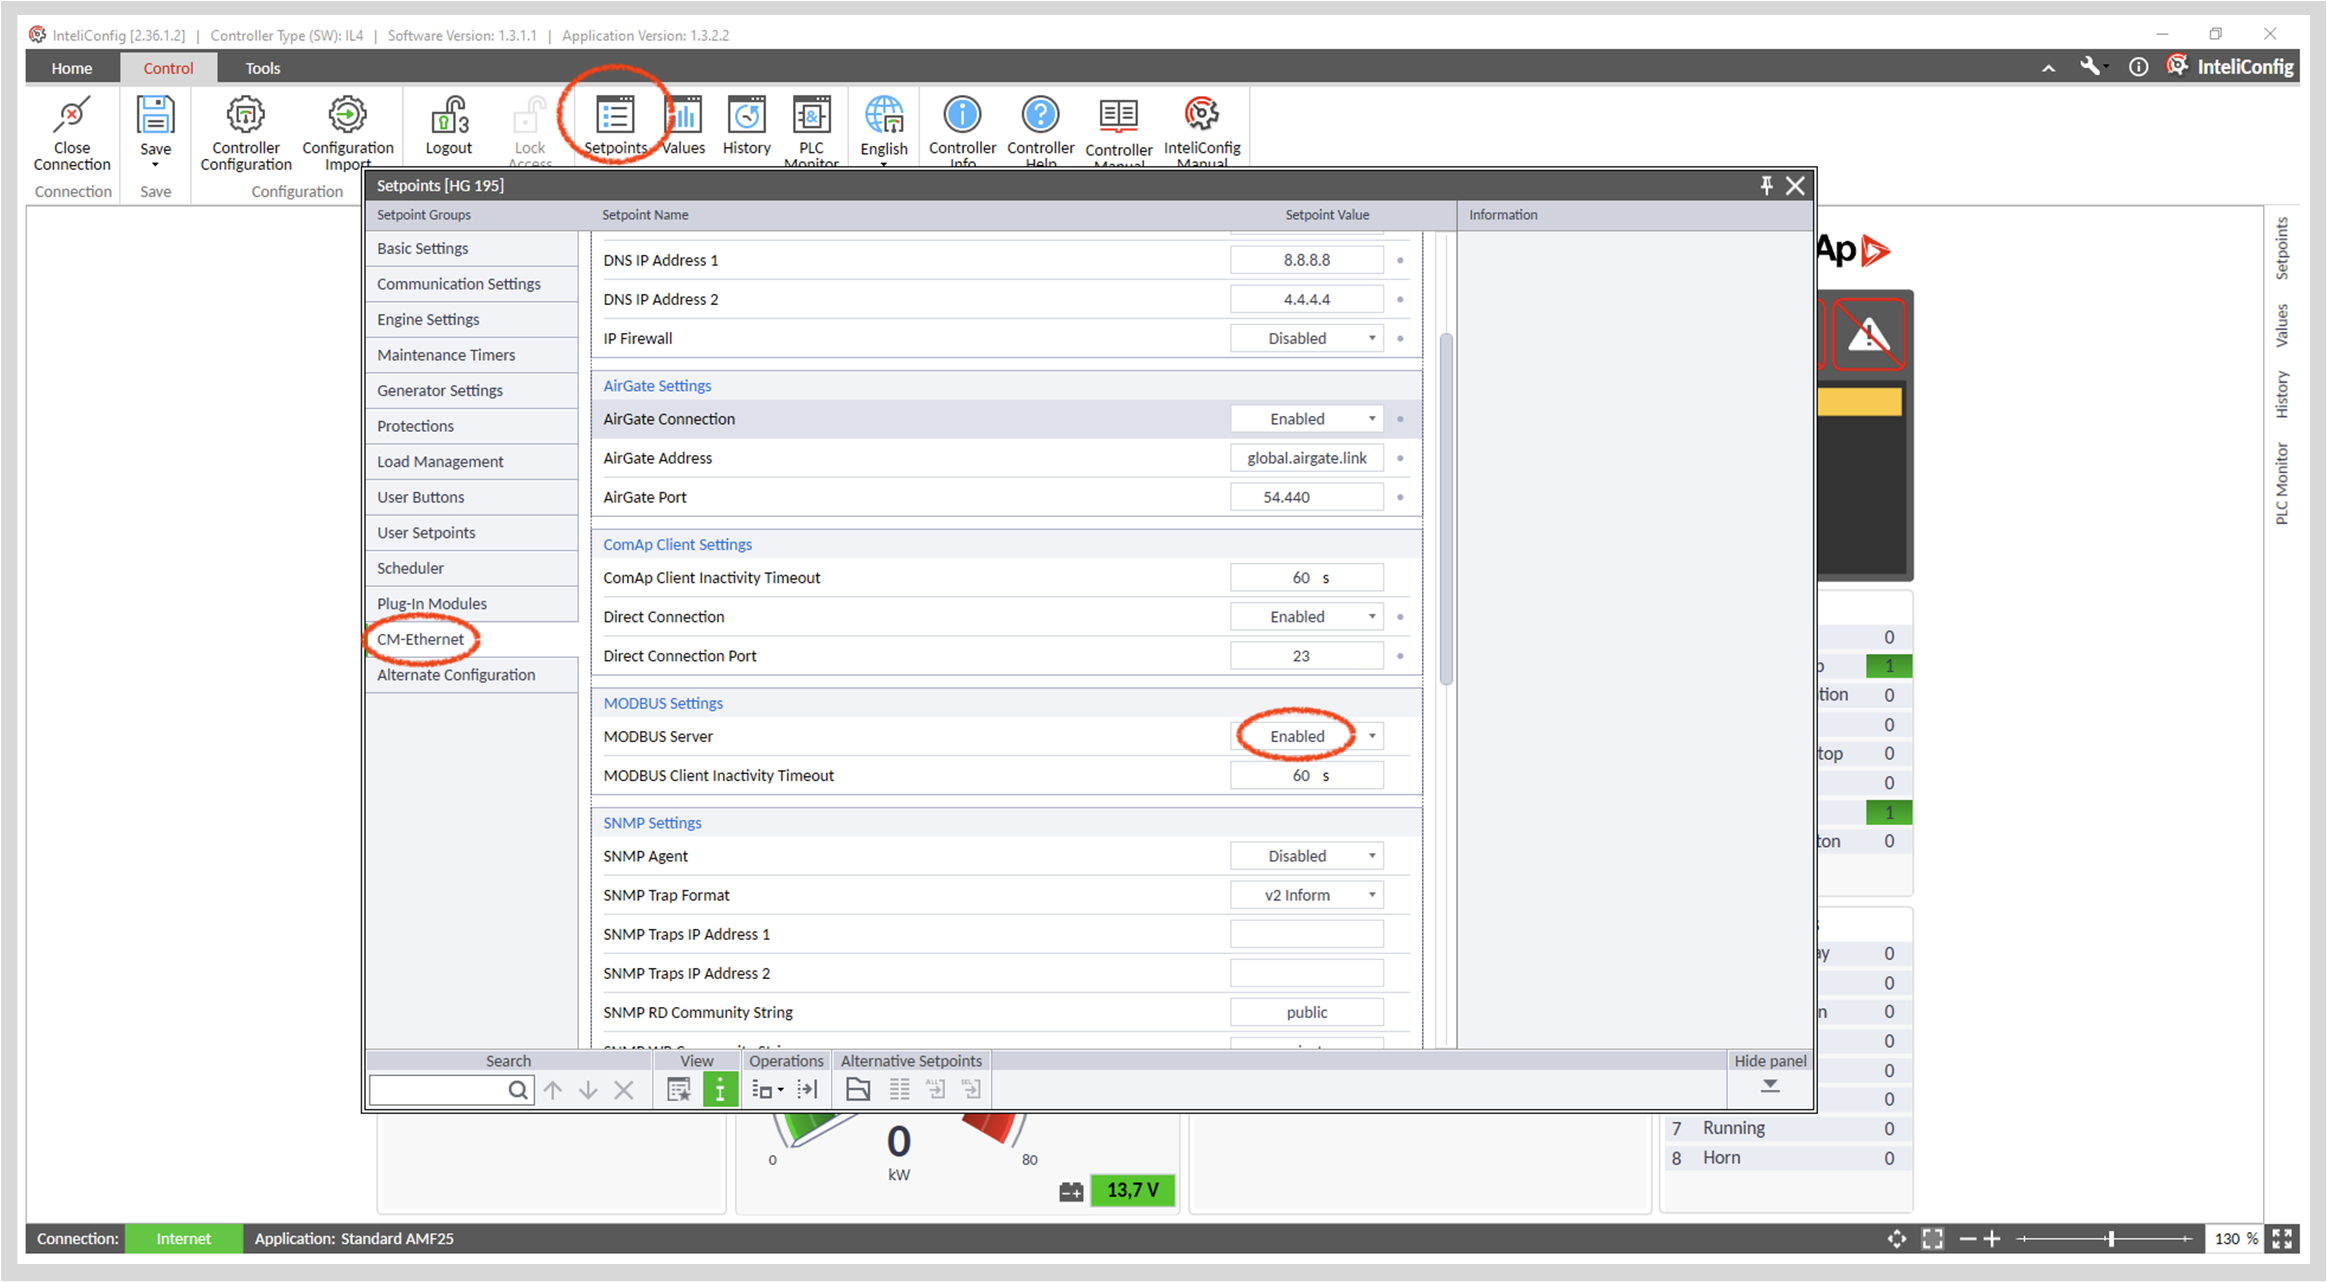Image resolution: width=2327 pixels, height=1282 pixels.
Task: Expand the SNMP Trap Format dropdown
Action: tap(1372, 895)
